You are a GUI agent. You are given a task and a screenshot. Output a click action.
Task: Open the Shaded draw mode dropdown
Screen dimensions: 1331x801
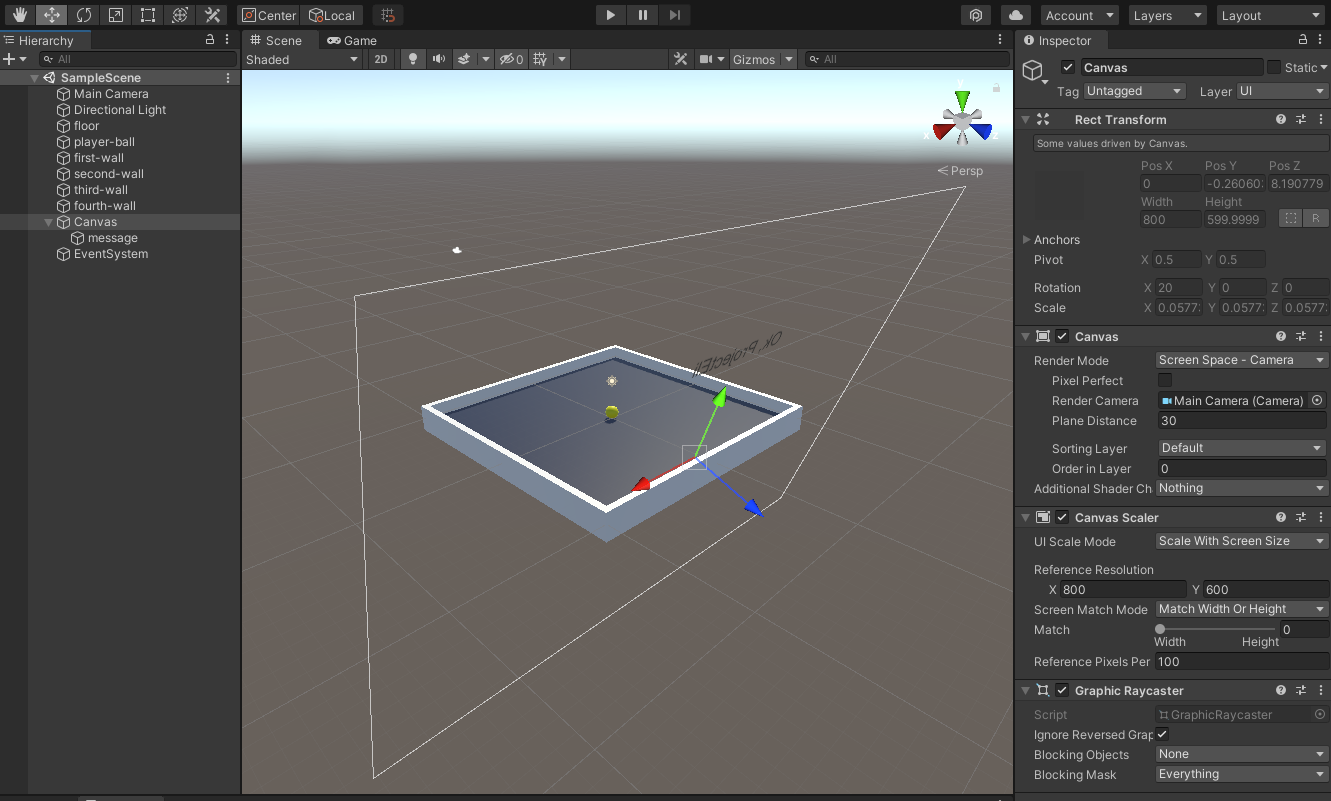click(301, 59)
